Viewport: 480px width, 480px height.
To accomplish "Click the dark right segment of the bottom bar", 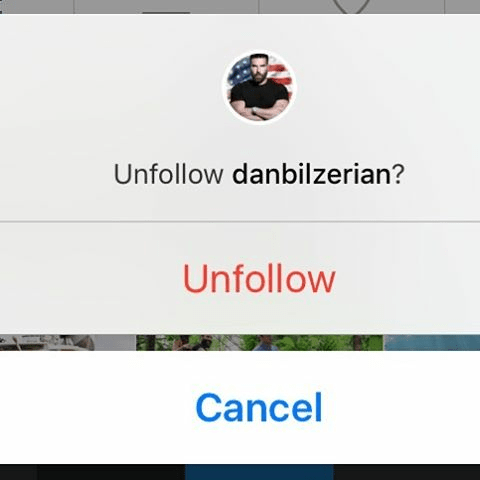I will [x=407, y=472].
